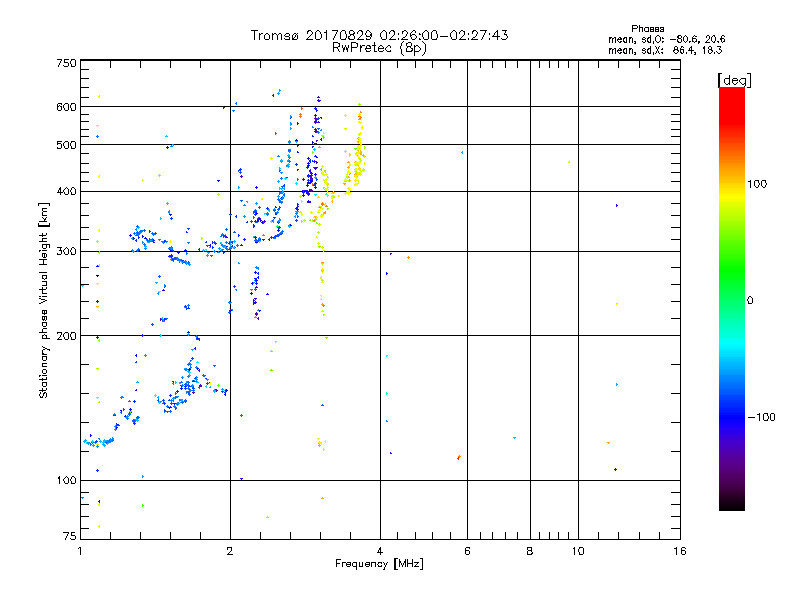Viewport: 800px width, 600px height.
Task: Click the 'Phases' heading at top right
Action: tap(647, 29)
